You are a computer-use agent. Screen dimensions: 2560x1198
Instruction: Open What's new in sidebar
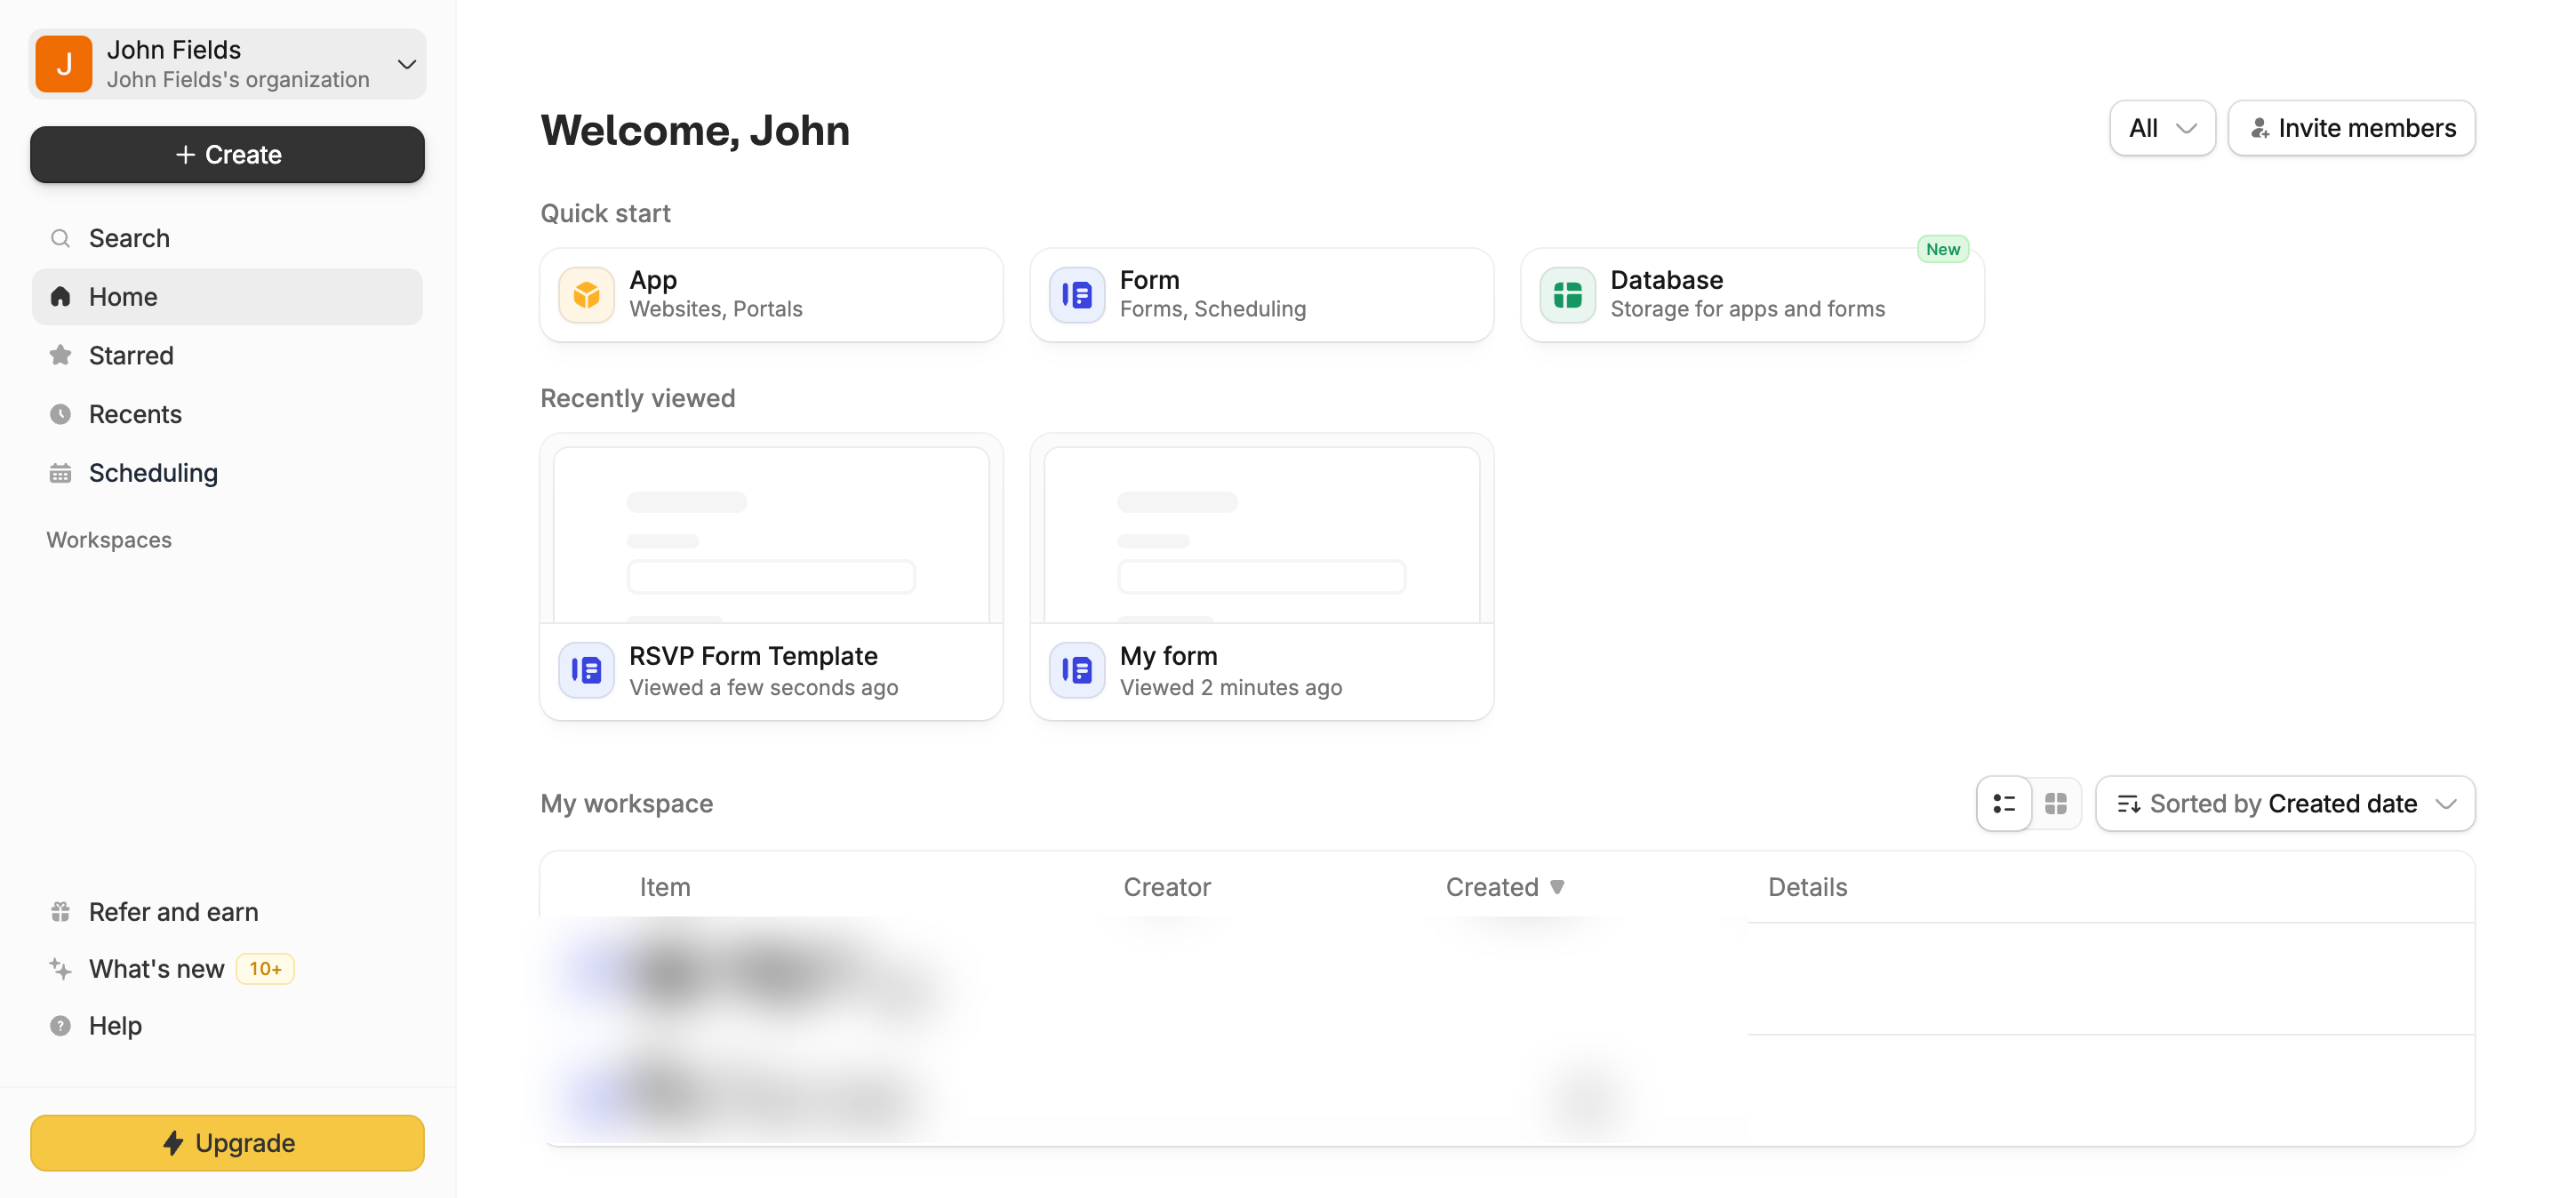[156, 968]
